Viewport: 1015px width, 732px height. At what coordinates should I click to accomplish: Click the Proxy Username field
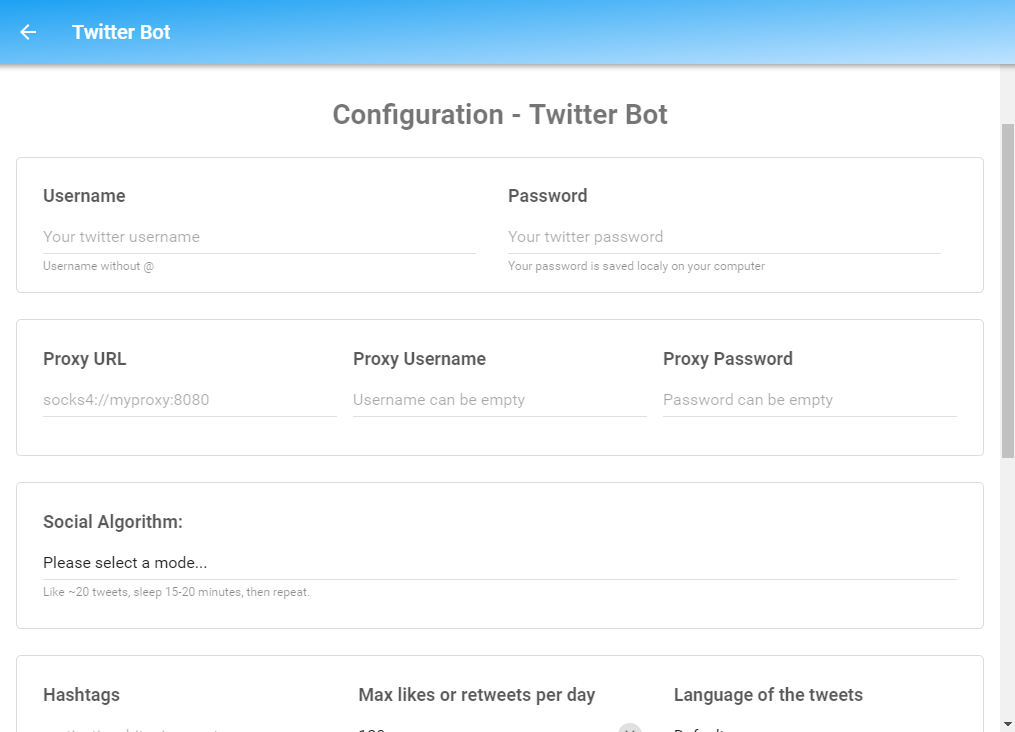point(500,399)
